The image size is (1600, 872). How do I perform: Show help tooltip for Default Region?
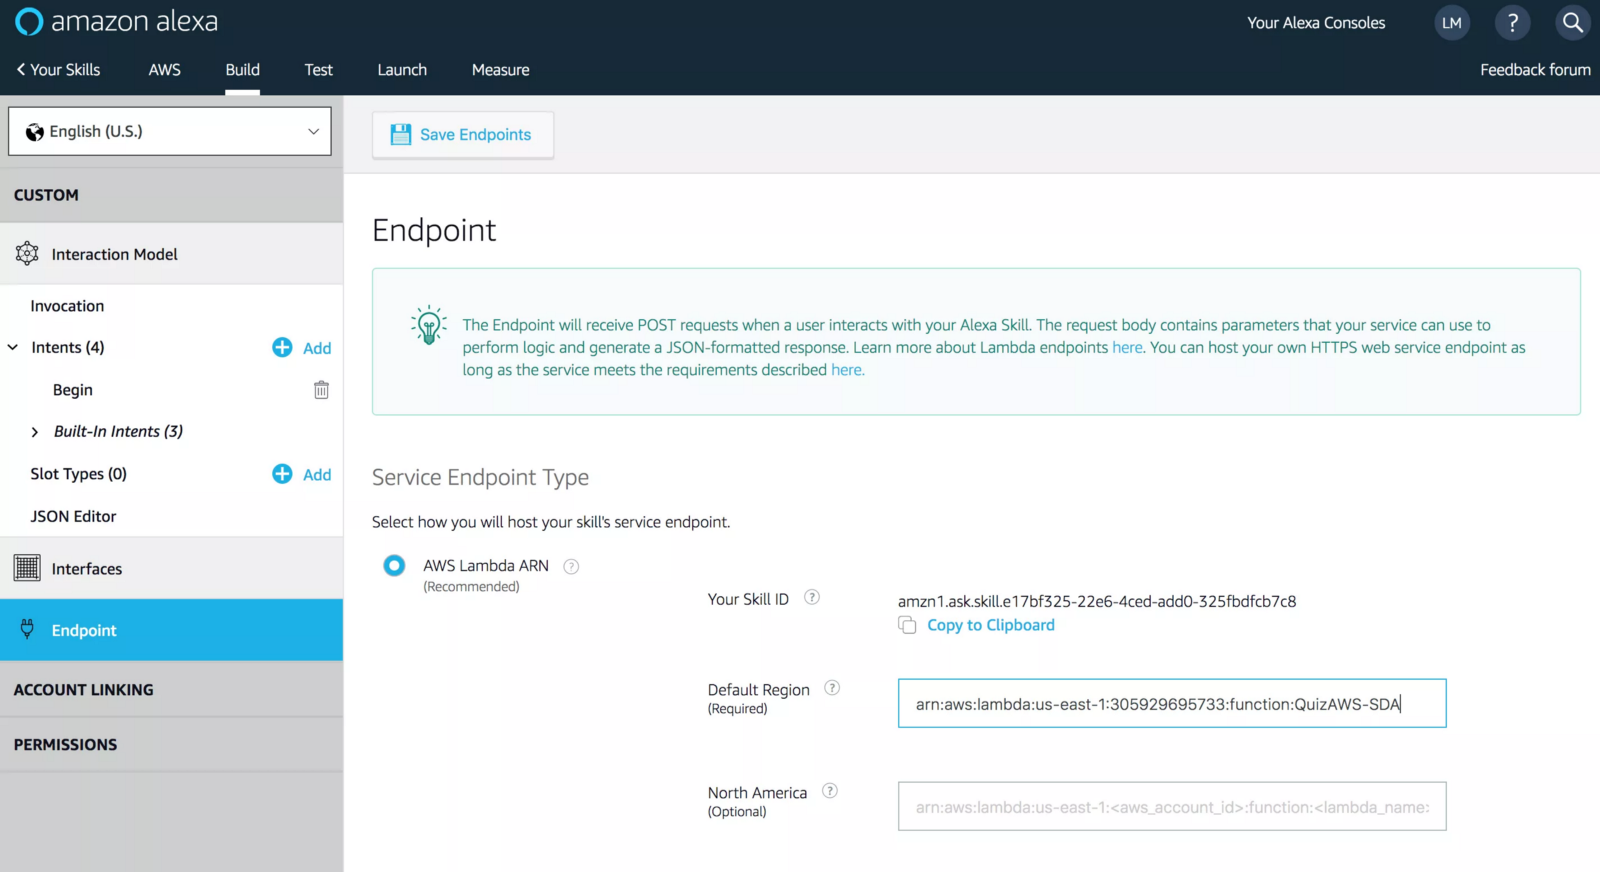[832, 688]
